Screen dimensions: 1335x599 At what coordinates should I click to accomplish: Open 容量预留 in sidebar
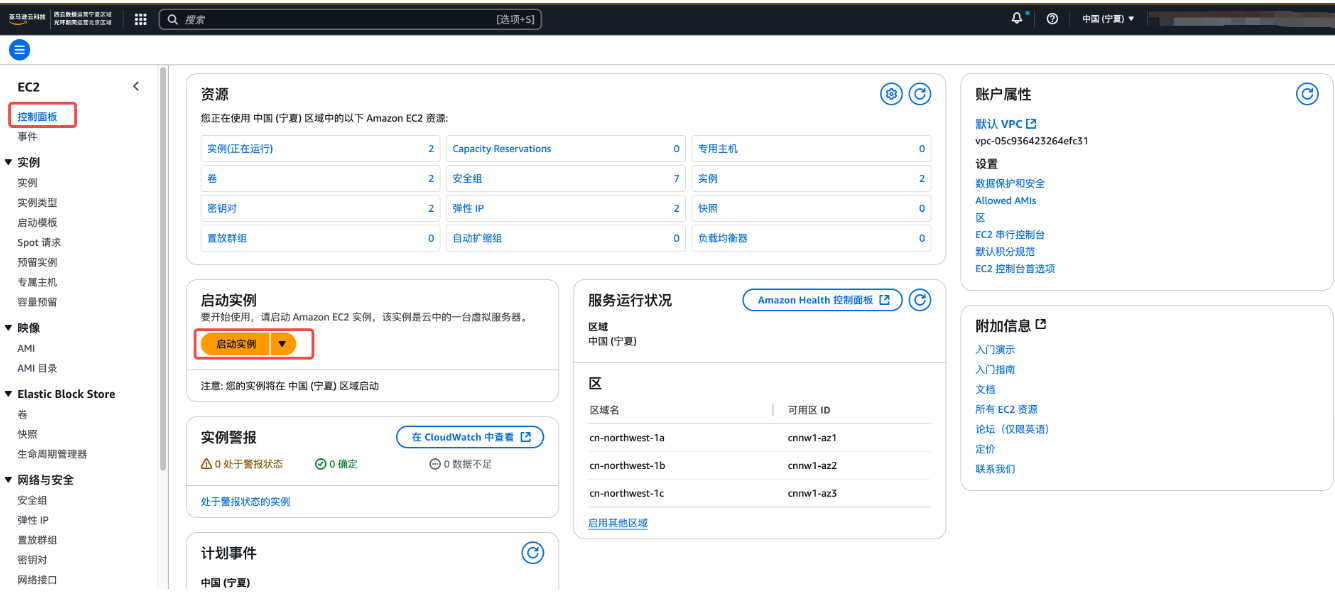point(37,302)
